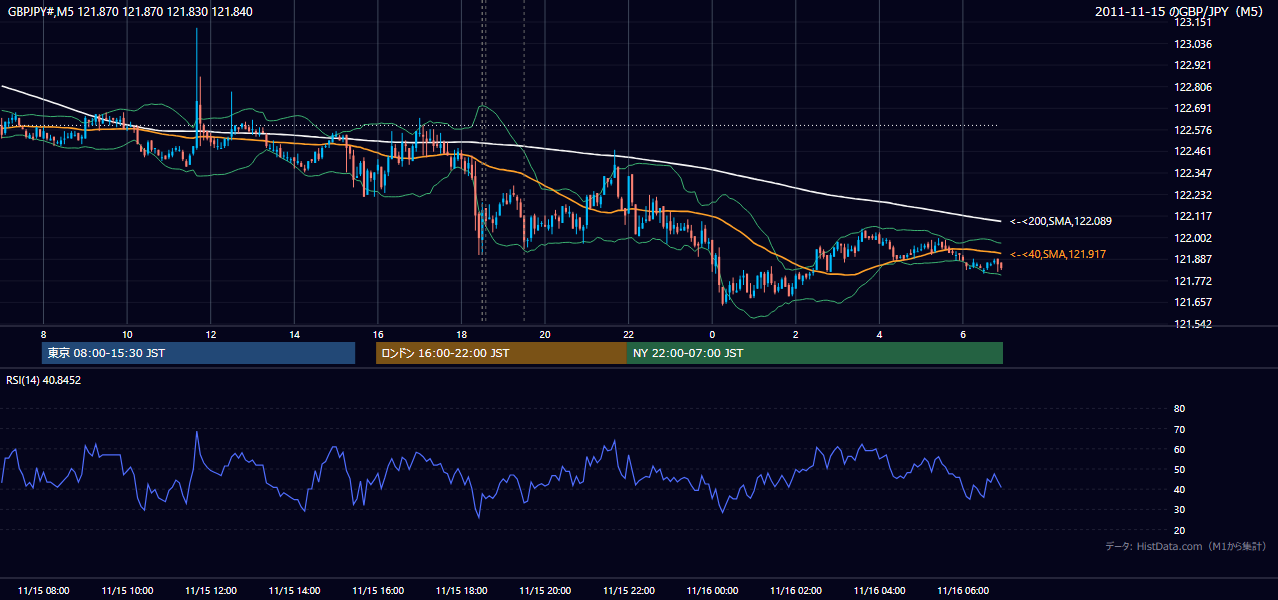Click the bottom time label 11/15 12:00

(x=211, y=591)
